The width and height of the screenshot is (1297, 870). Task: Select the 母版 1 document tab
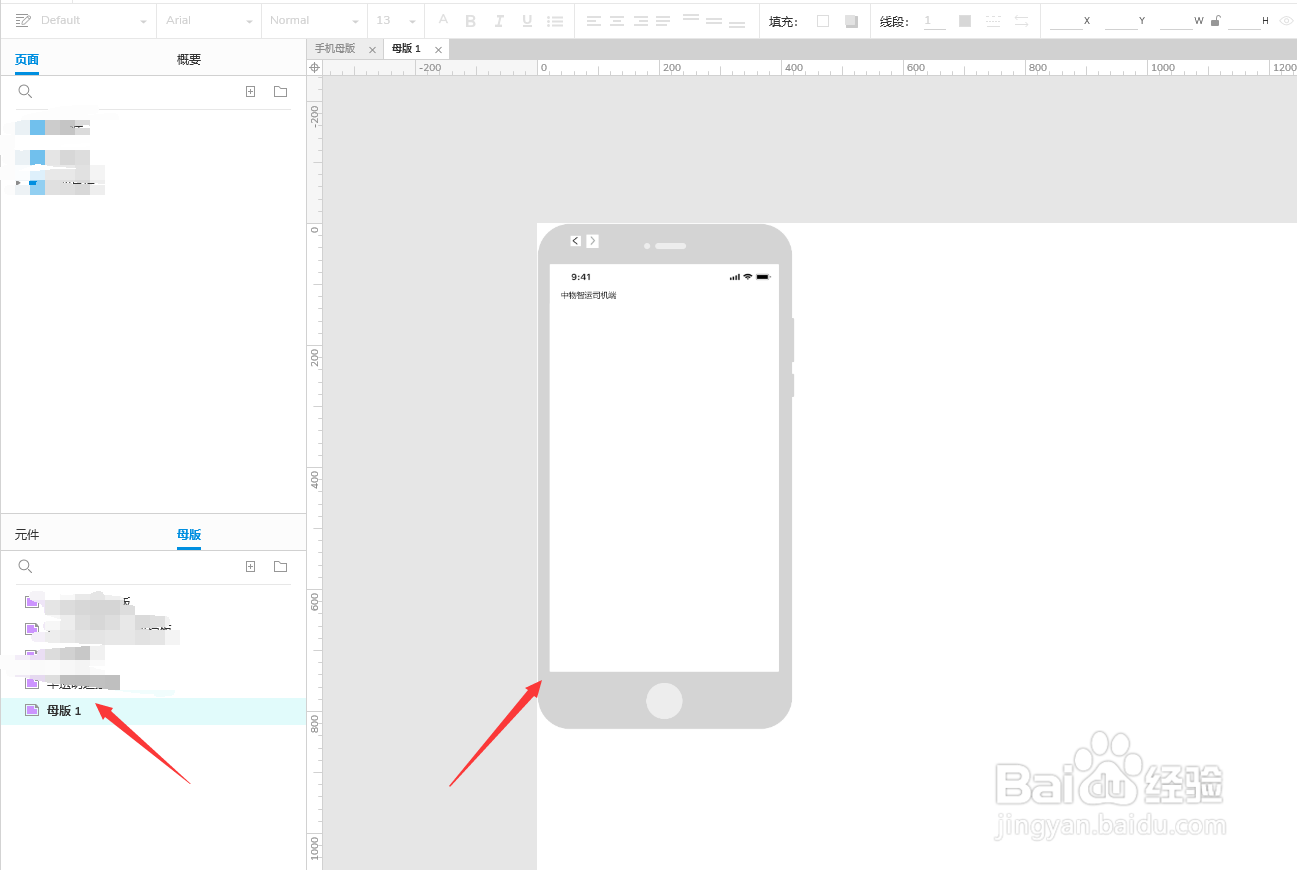[407, 49]
